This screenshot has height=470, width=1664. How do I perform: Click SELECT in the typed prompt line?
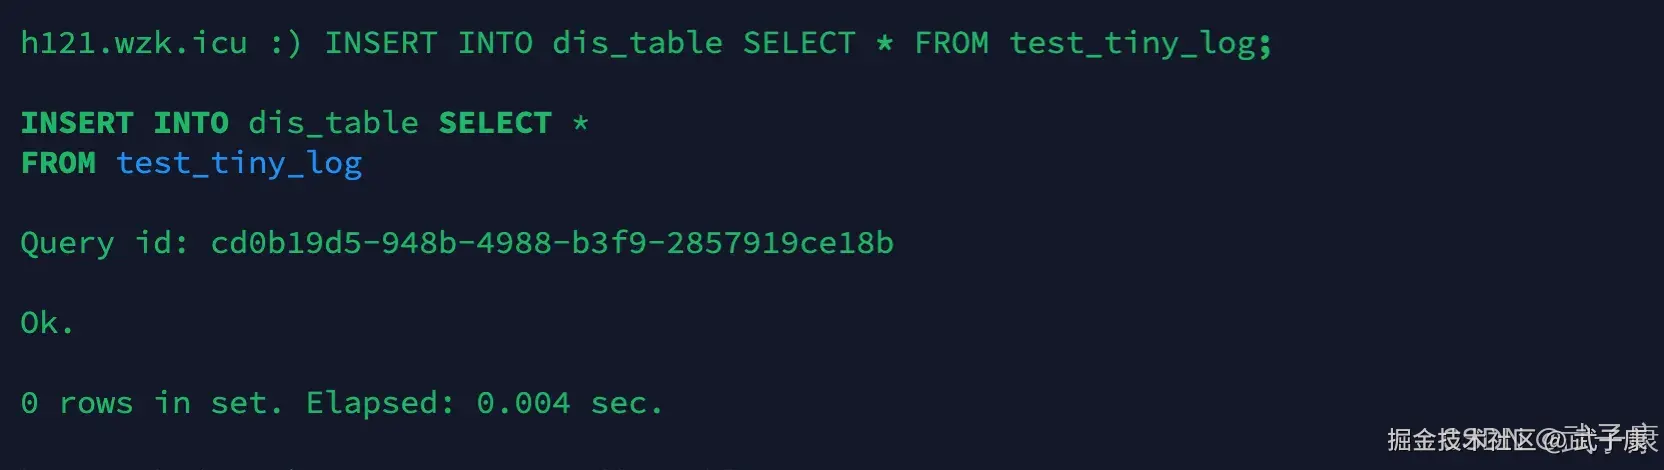click(x=798, y=43)
